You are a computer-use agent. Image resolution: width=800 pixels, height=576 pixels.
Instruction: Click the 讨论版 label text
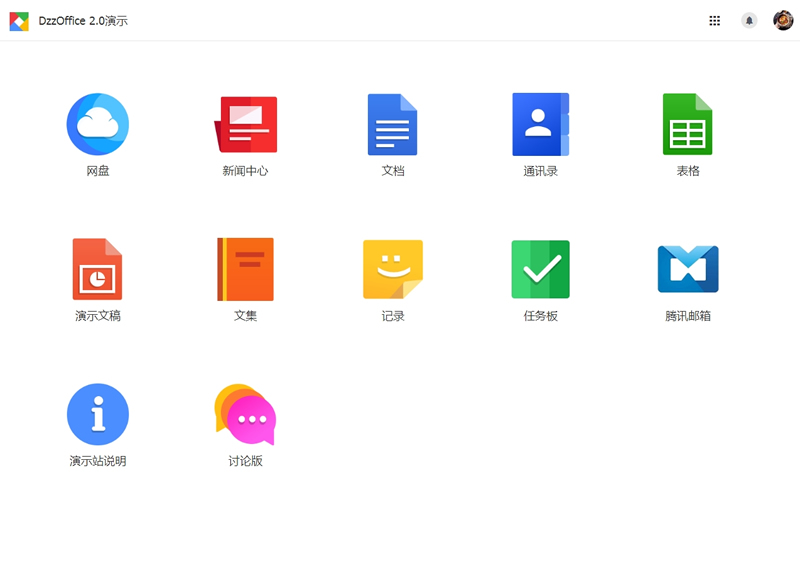[245, 461]
